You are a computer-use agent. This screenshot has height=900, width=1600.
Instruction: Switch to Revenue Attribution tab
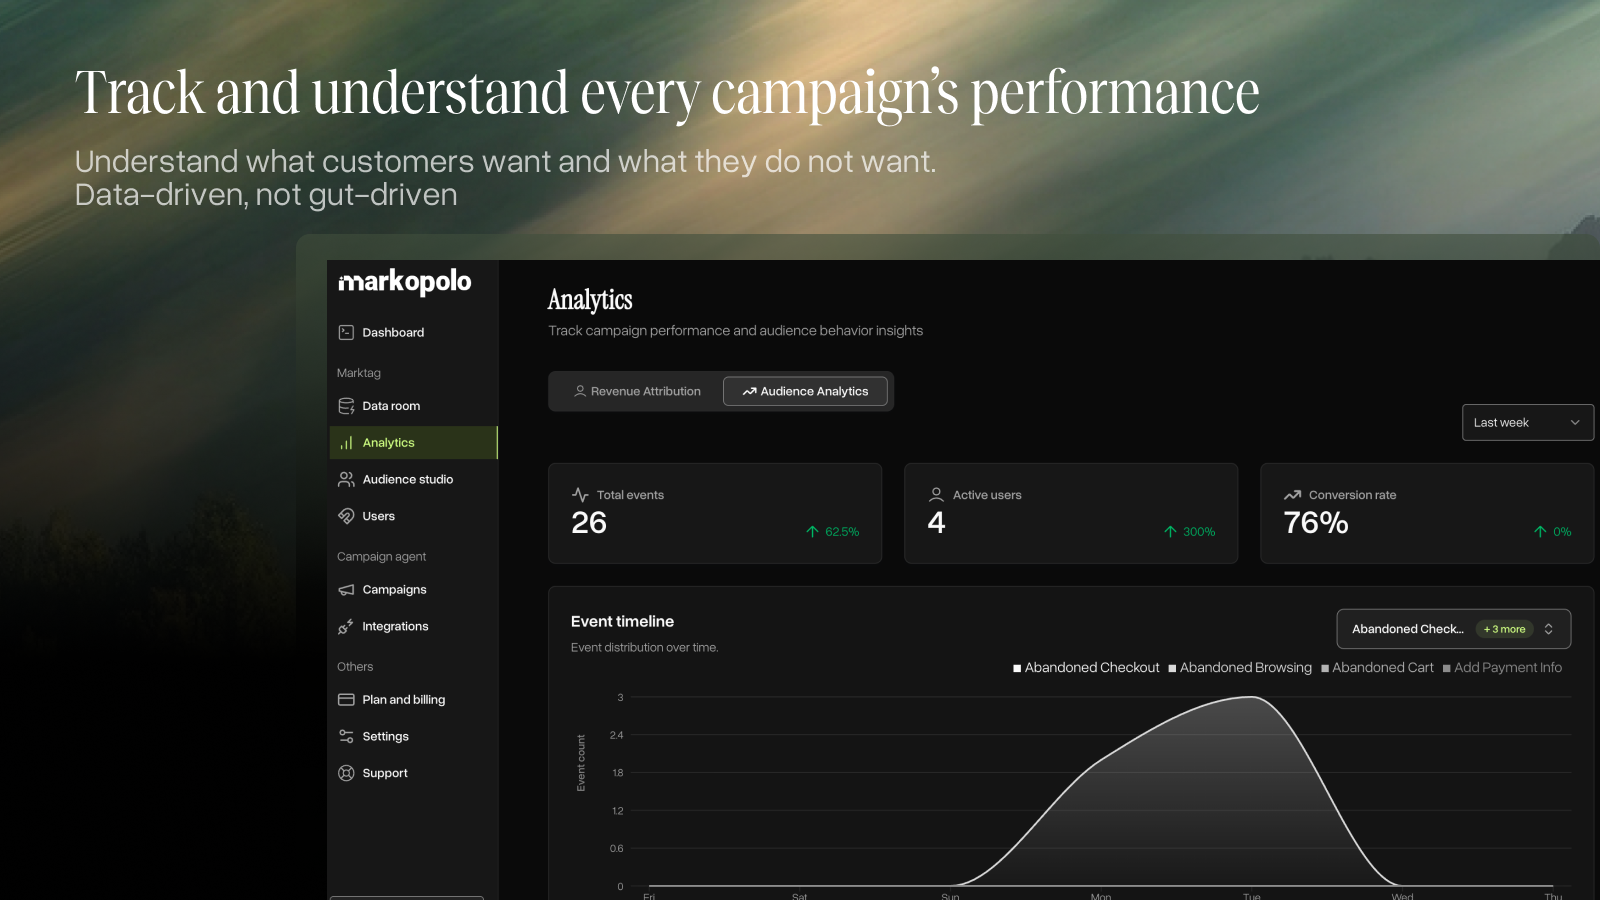pyautogui.click(x=637, y=391)
